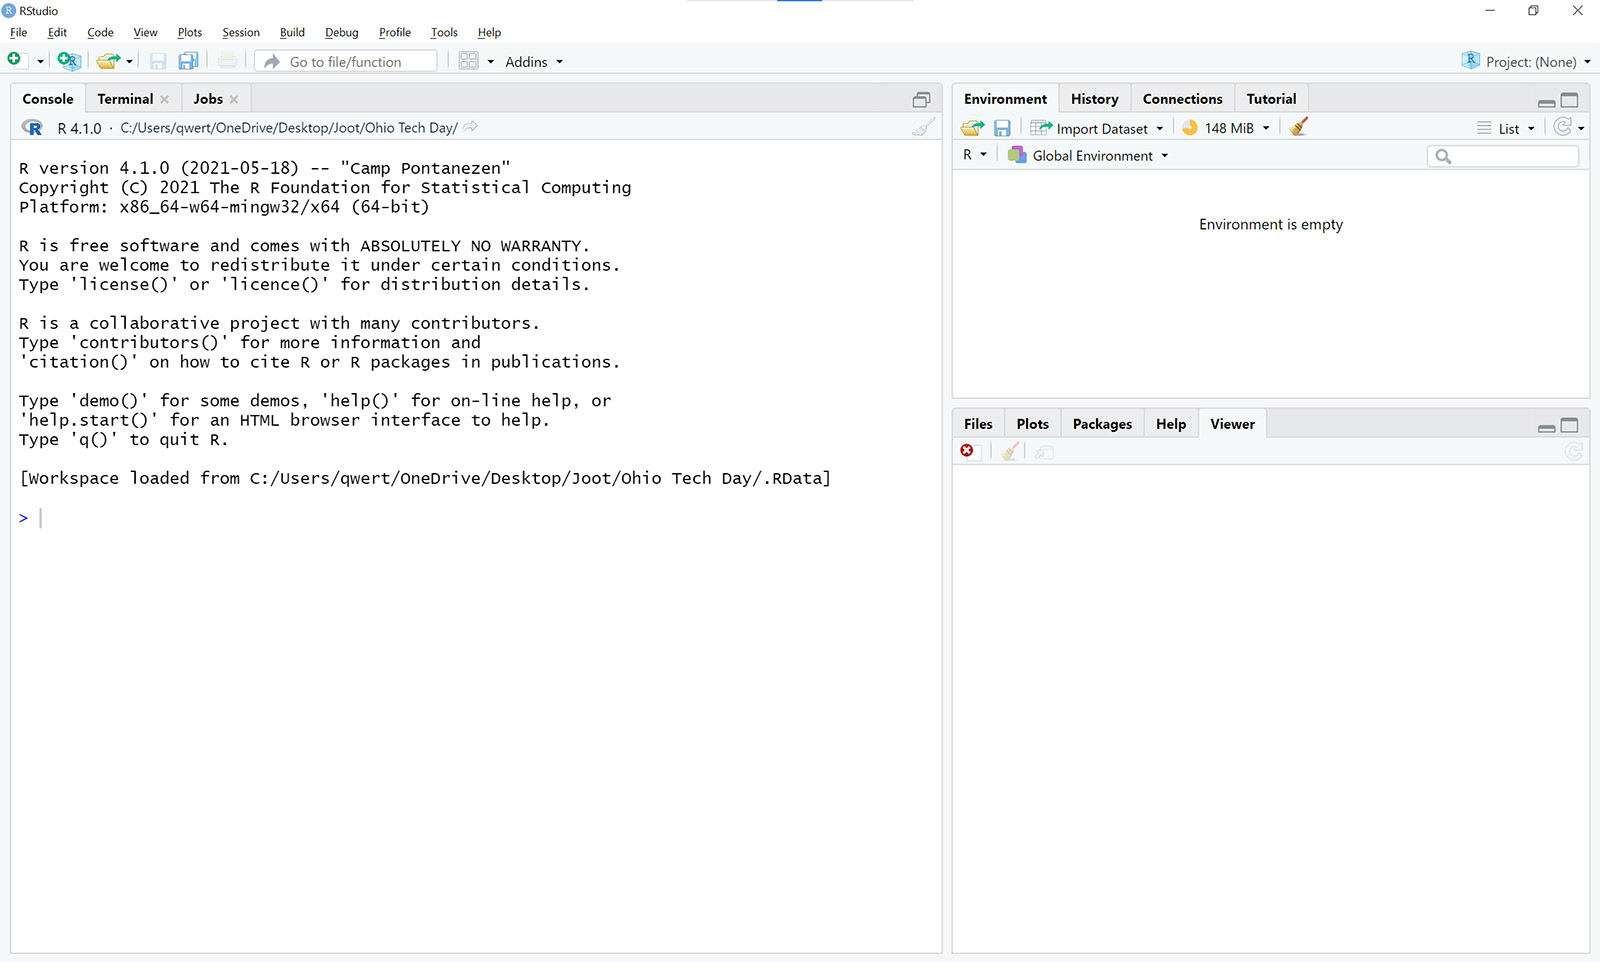
Task: Click the Print icon in main toolbar
Action: pos(228,61)
